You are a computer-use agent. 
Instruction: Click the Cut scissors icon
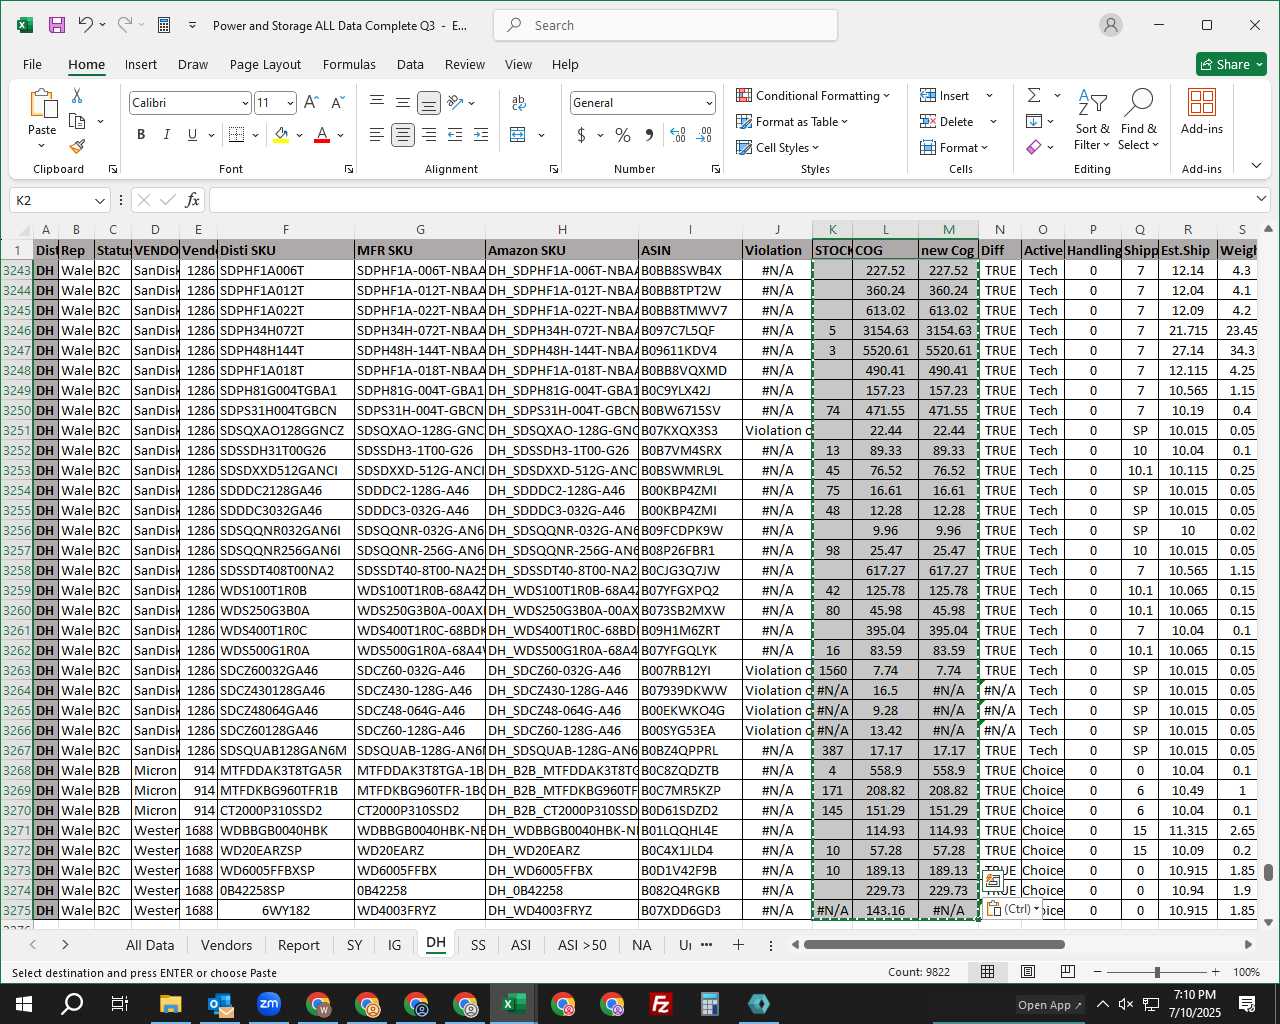(x=77, y=96)
